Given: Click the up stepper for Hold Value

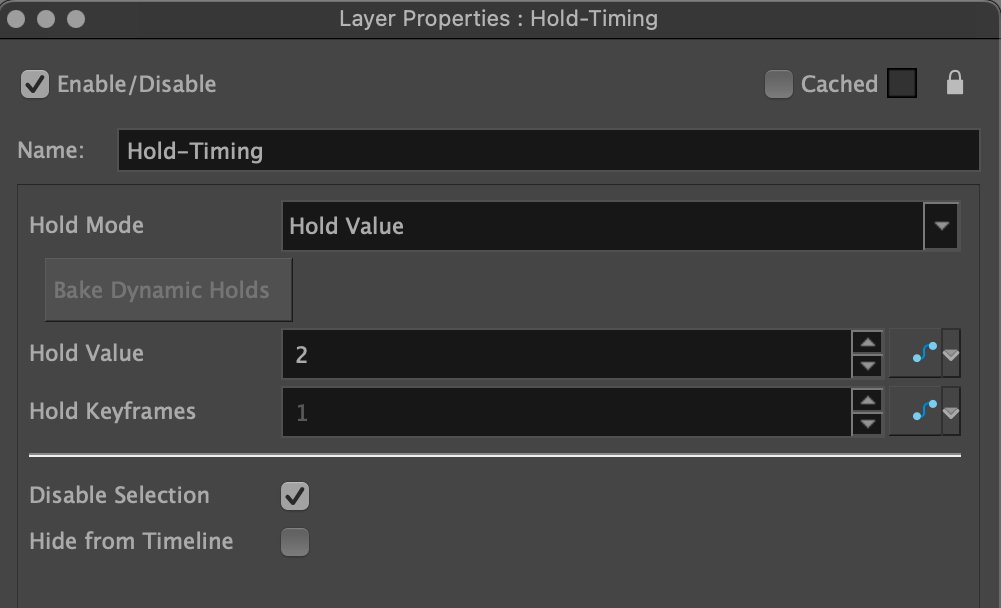Looking at the screenshot, I should [868, 345].
